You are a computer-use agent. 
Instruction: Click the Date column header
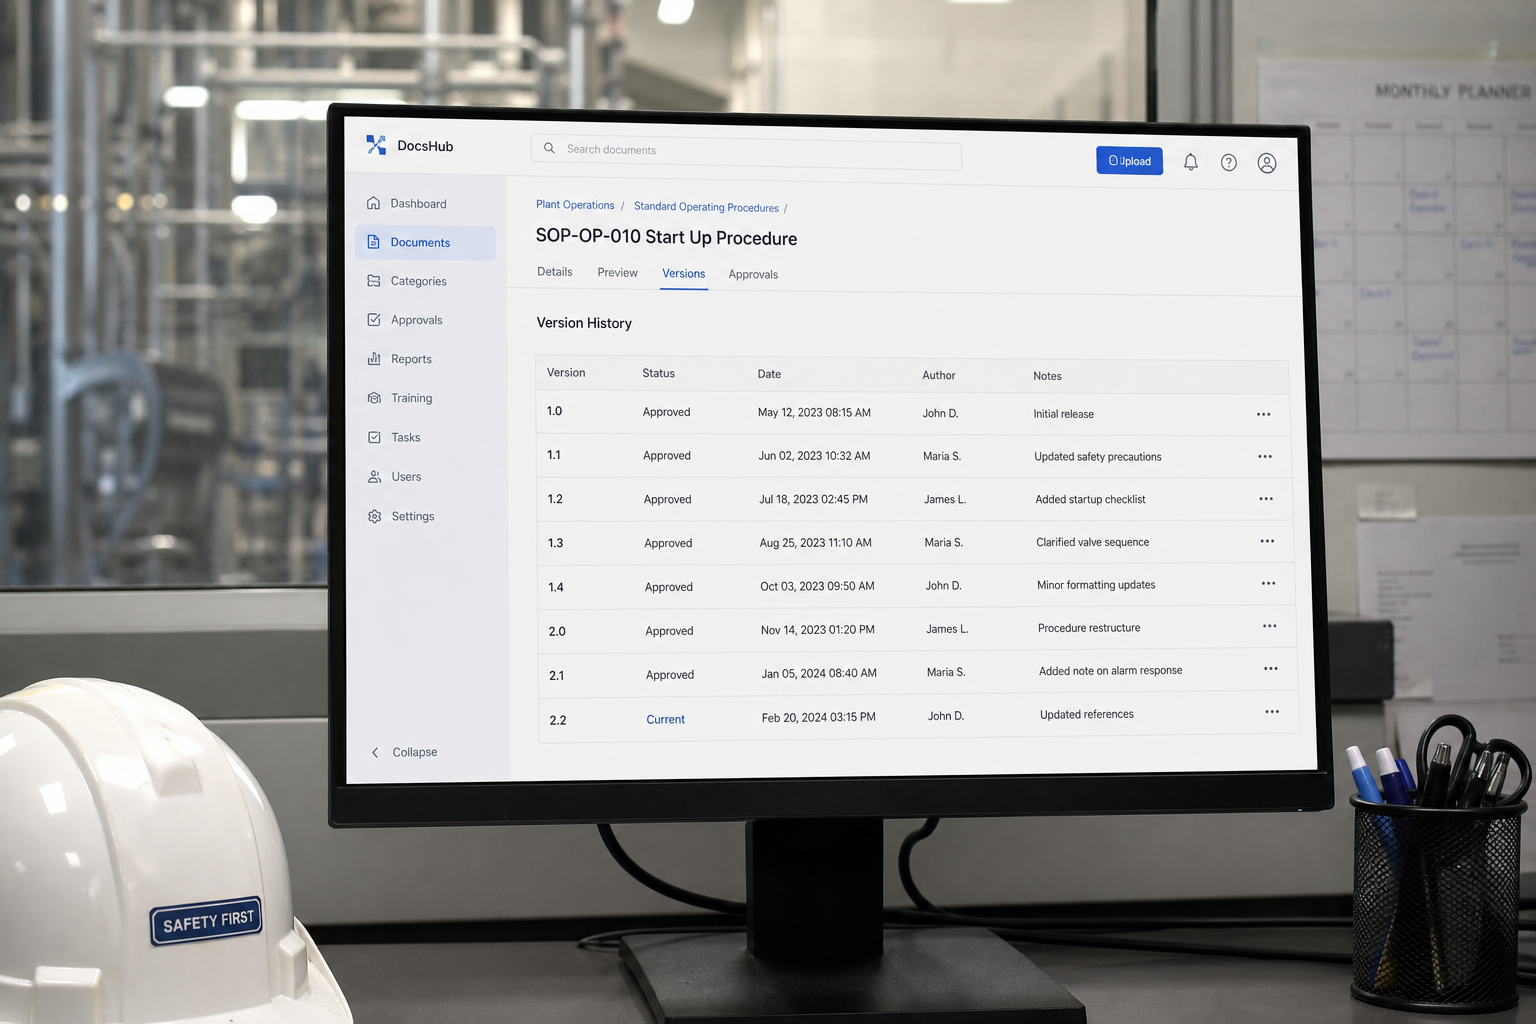click(769, 374)
